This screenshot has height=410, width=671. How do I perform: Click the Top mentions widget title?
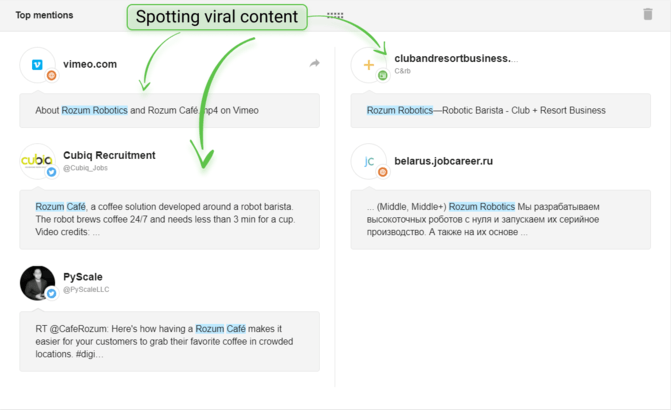[44, 15]
